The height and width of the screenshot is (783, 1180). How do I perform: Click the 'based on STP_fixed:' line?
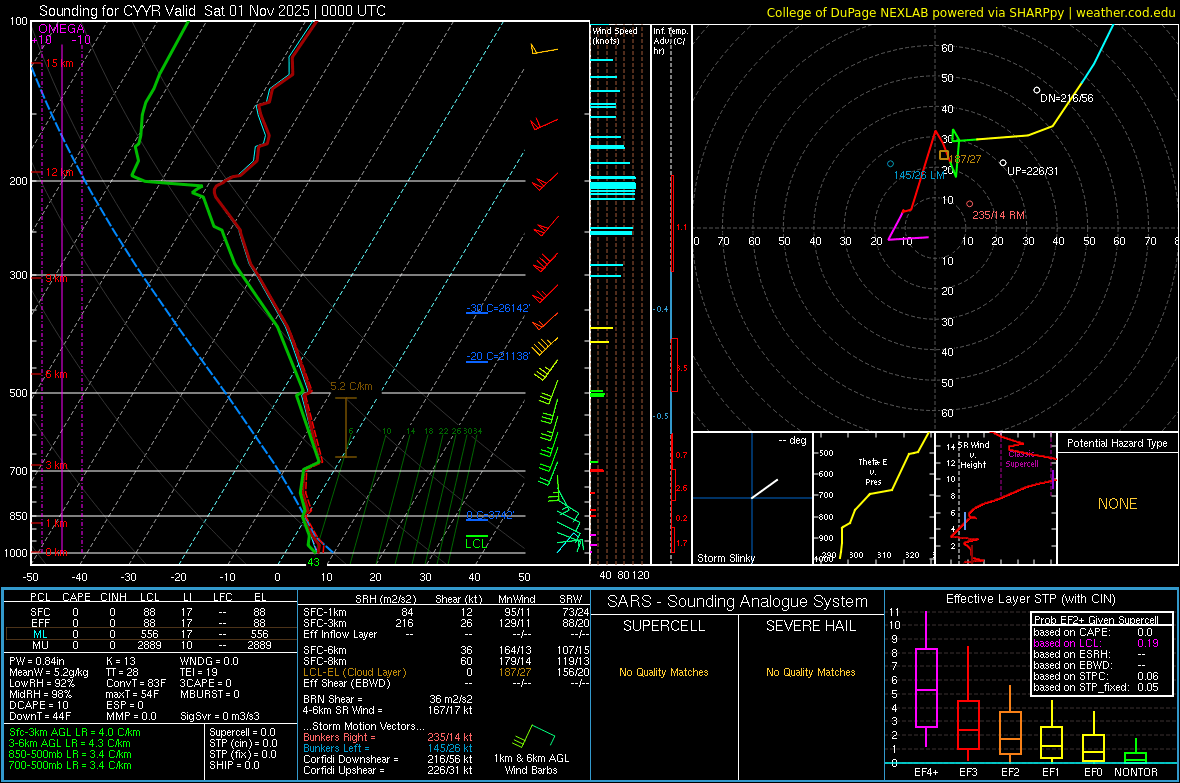tap(1096, 687)
